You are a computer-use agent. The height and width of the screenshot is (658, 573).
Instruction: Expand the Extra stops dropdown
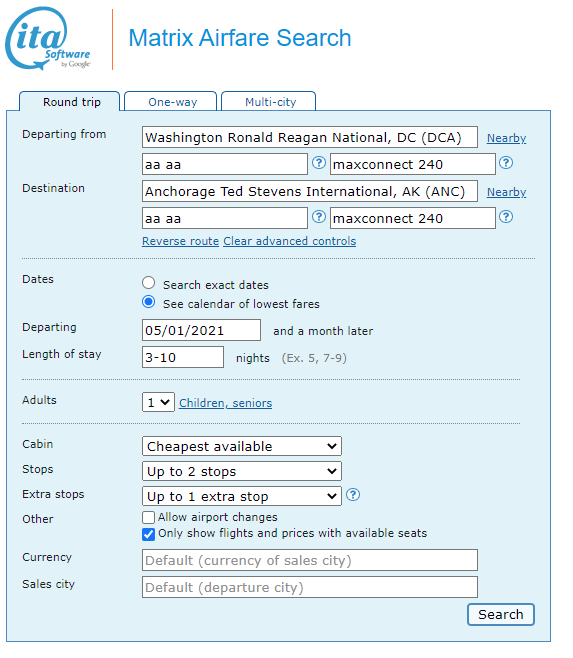(242, 496)
